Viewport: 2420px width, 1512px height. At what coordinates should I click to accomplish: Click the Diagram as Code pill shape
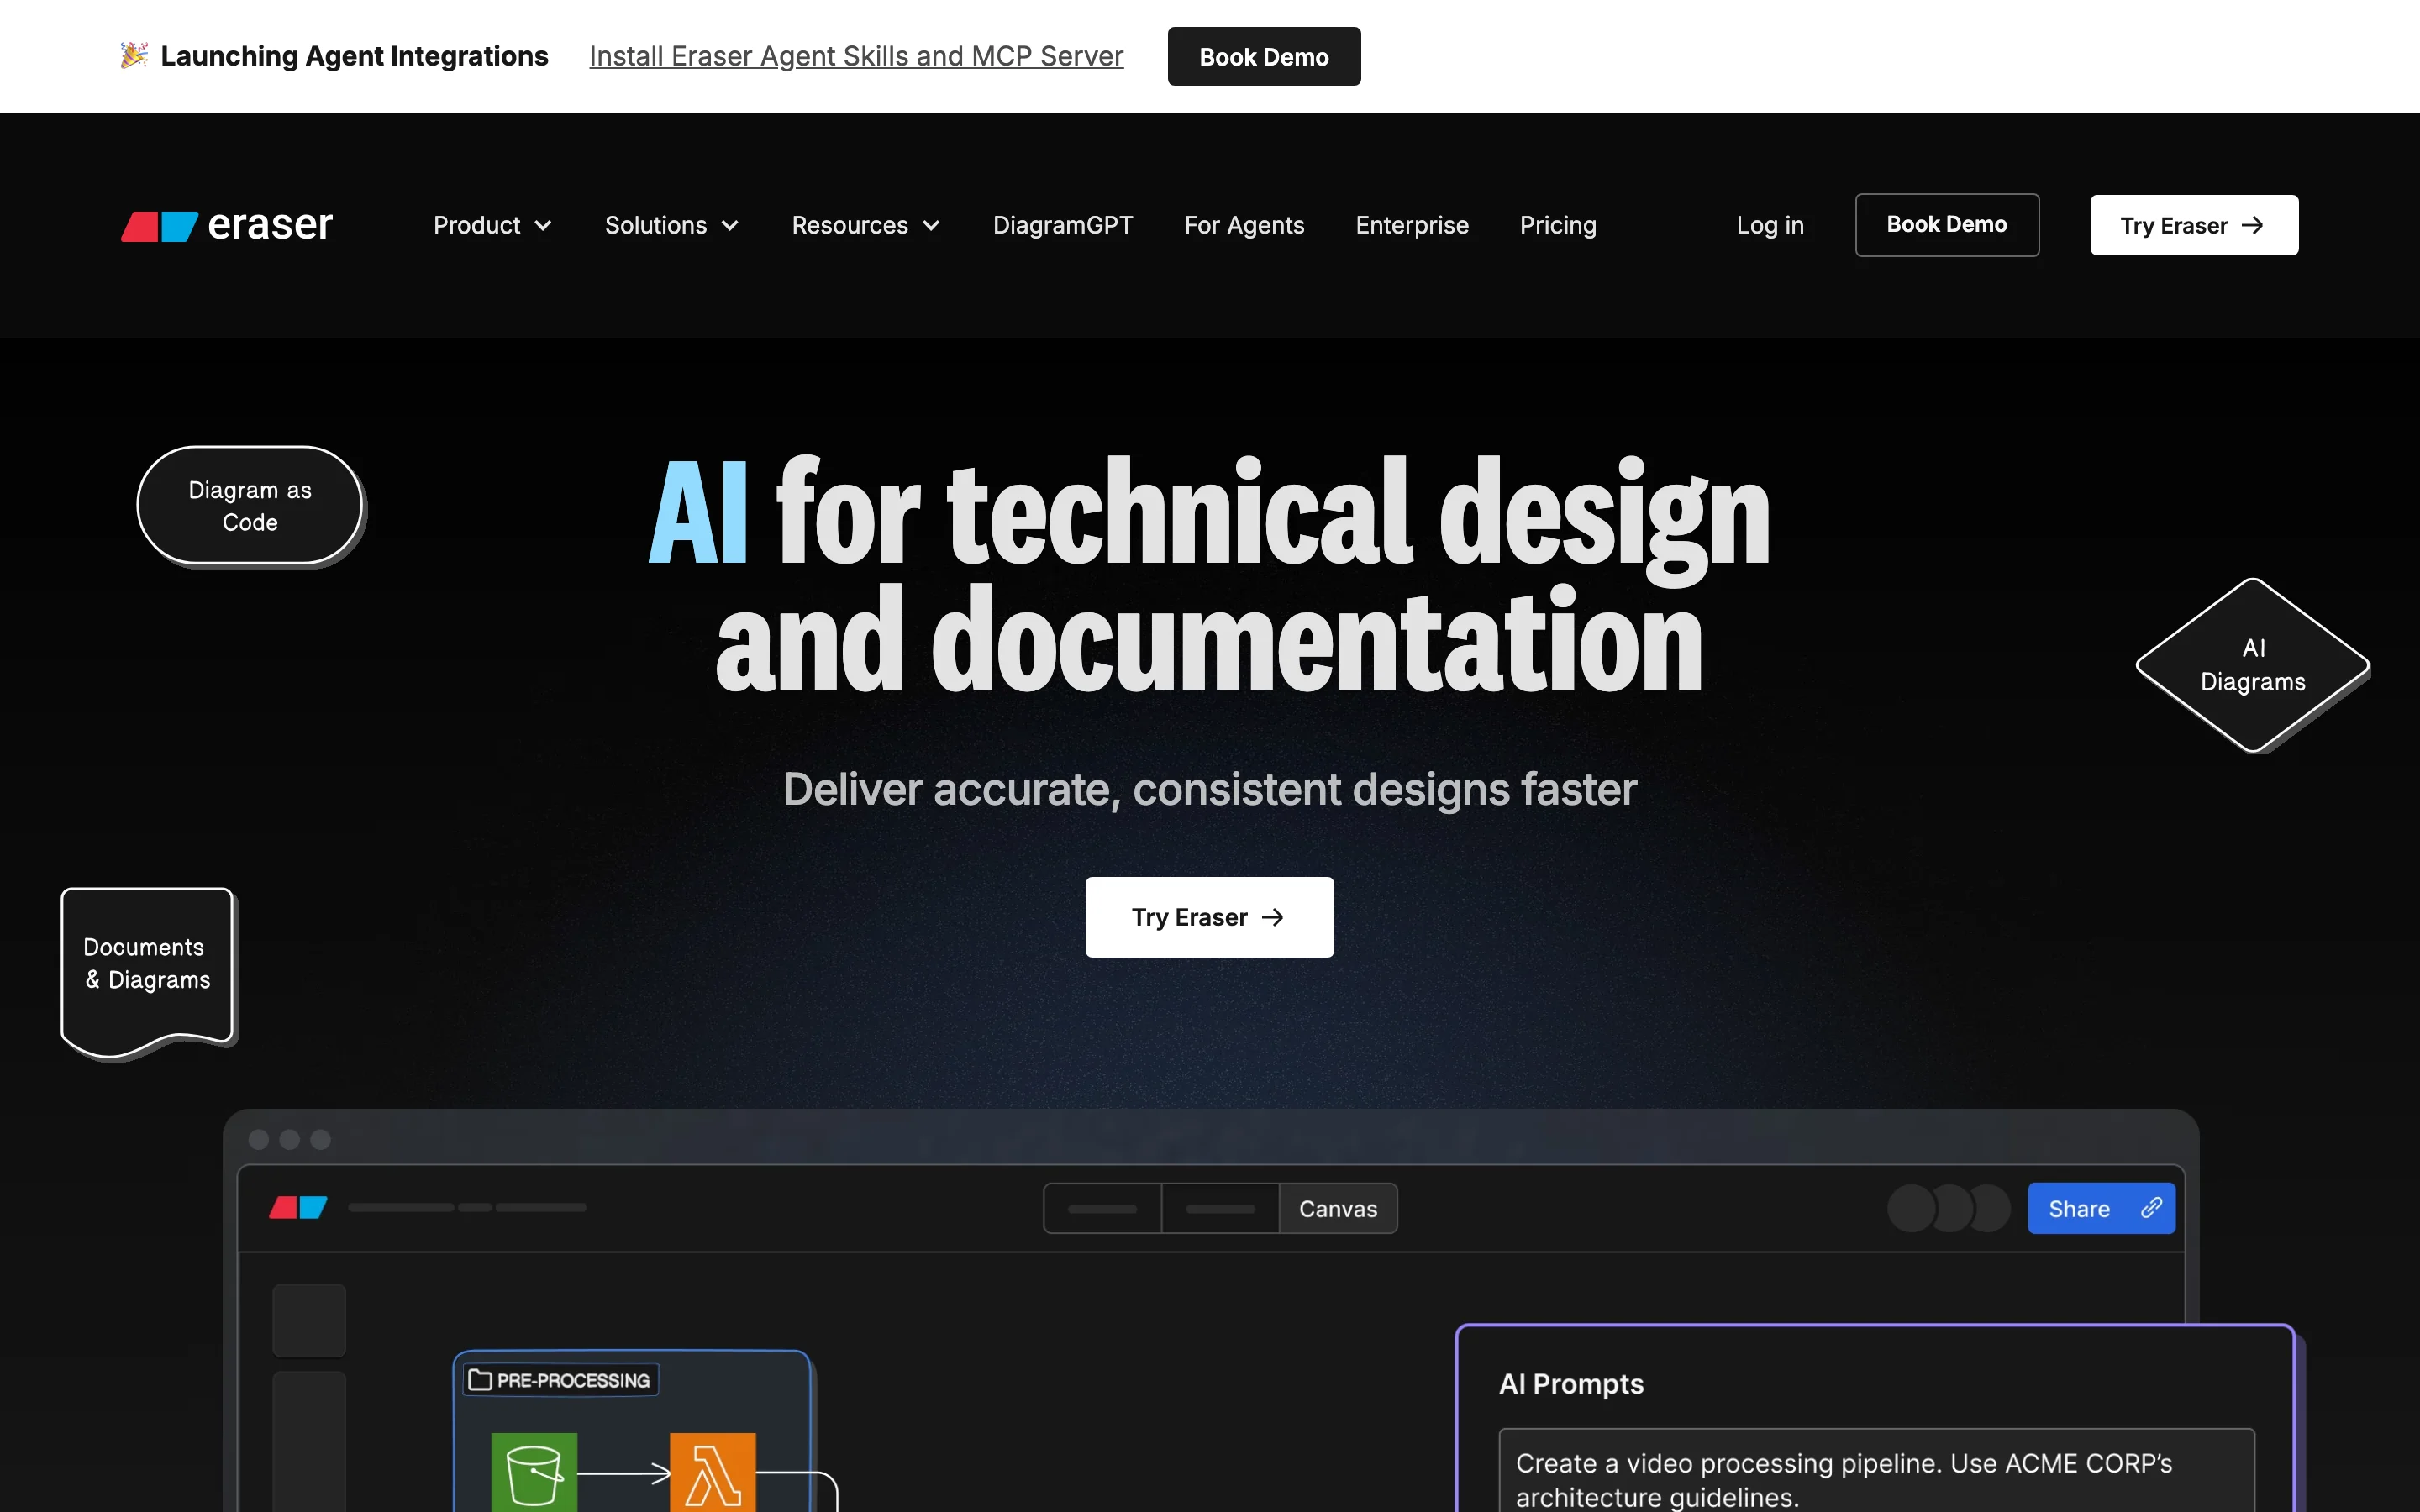[x=250, y=506]
